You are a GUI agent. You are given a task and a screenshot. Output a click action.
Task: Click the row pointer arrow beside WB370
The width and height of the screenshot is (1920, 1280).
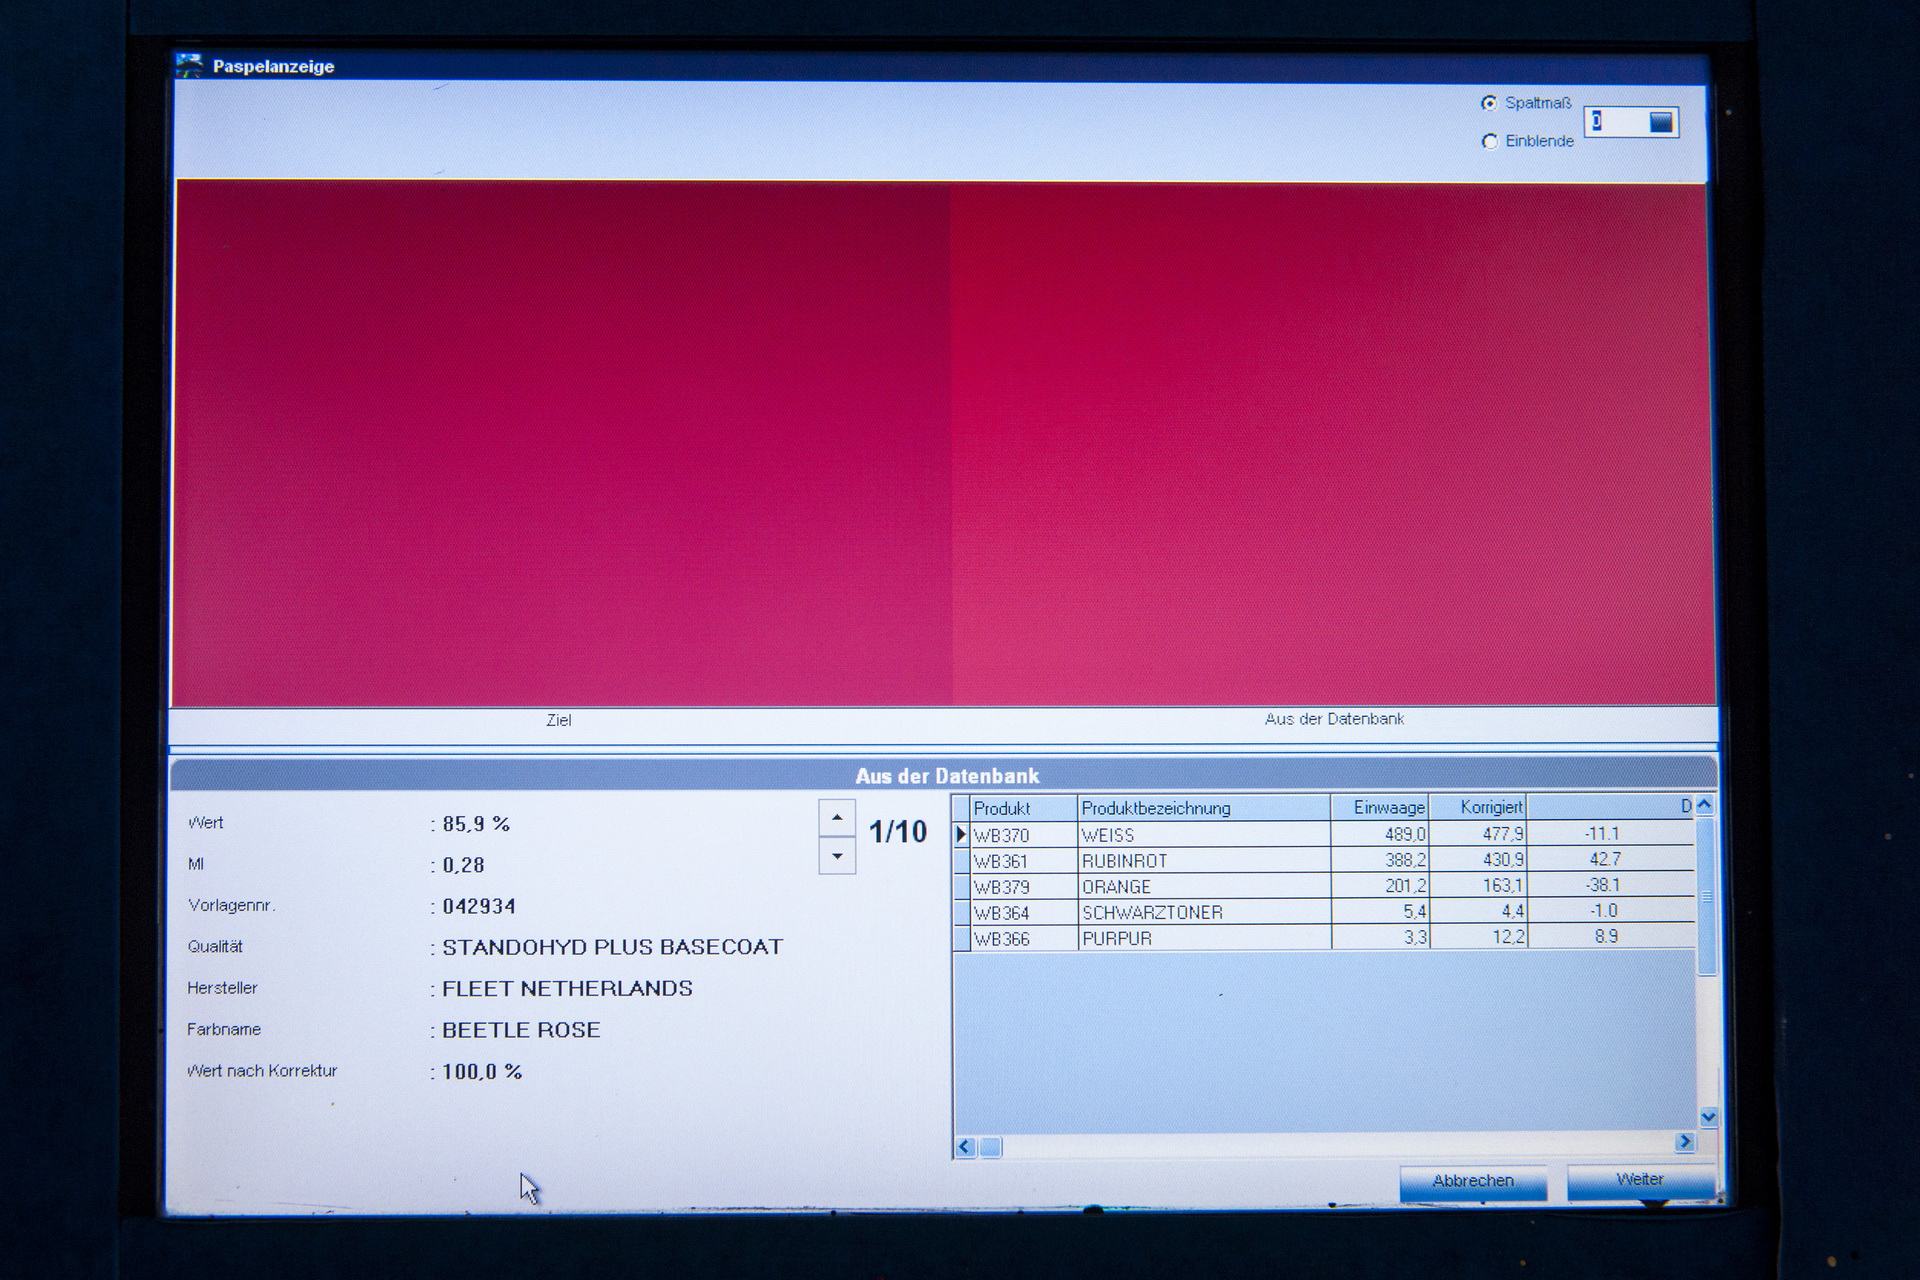(x=961, y=834)
